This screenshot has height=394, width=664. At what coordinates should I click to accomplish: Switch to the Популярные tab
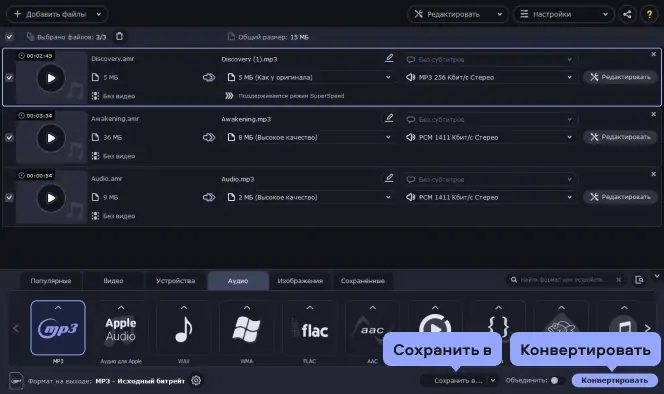(51, 281)
